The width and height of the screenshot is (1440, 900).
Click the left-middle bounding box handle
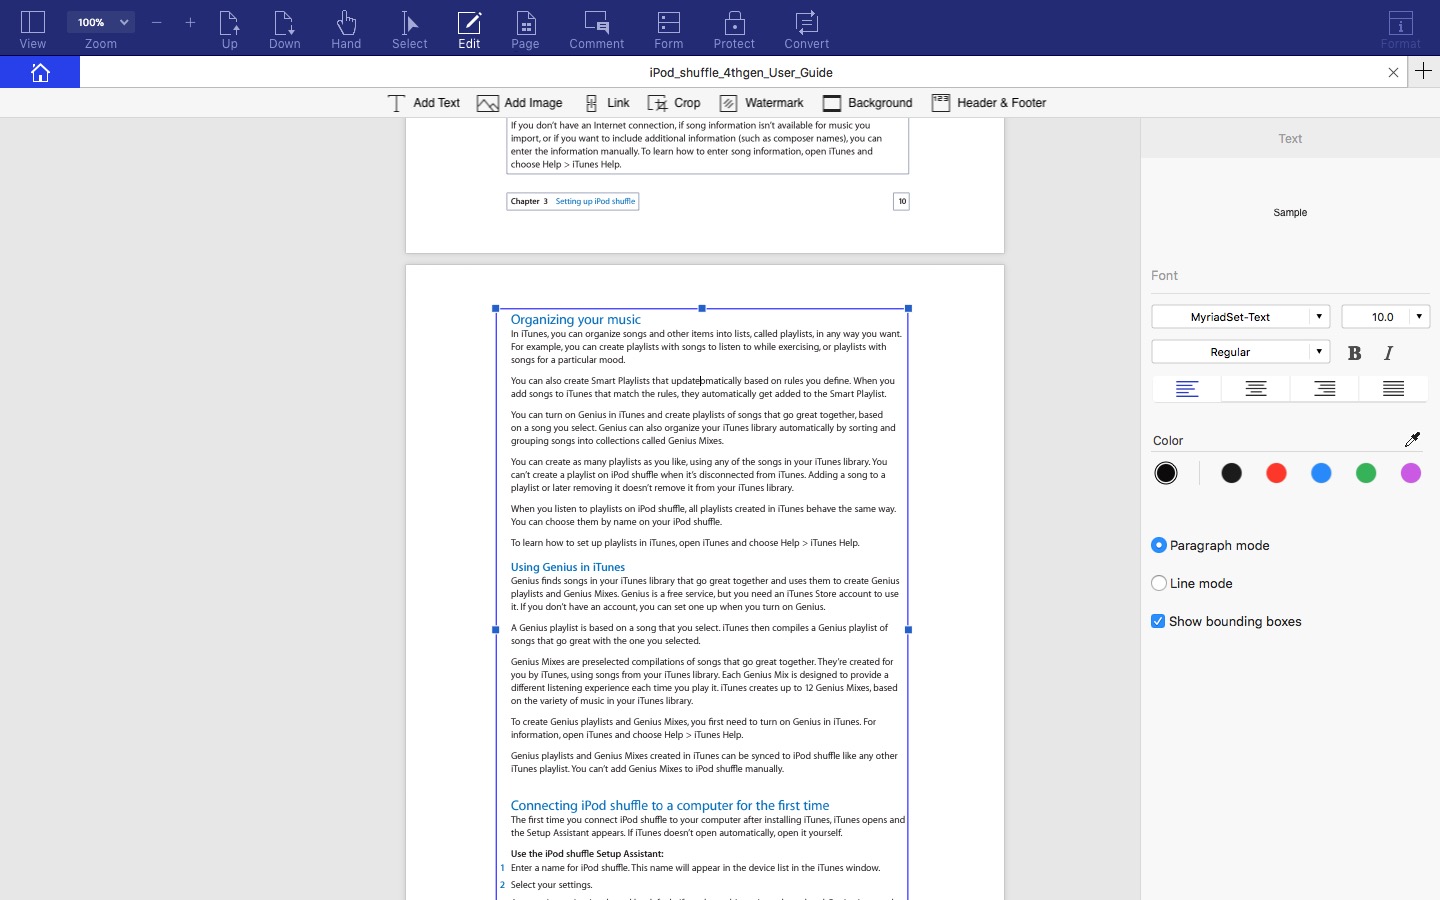point(496,630)
